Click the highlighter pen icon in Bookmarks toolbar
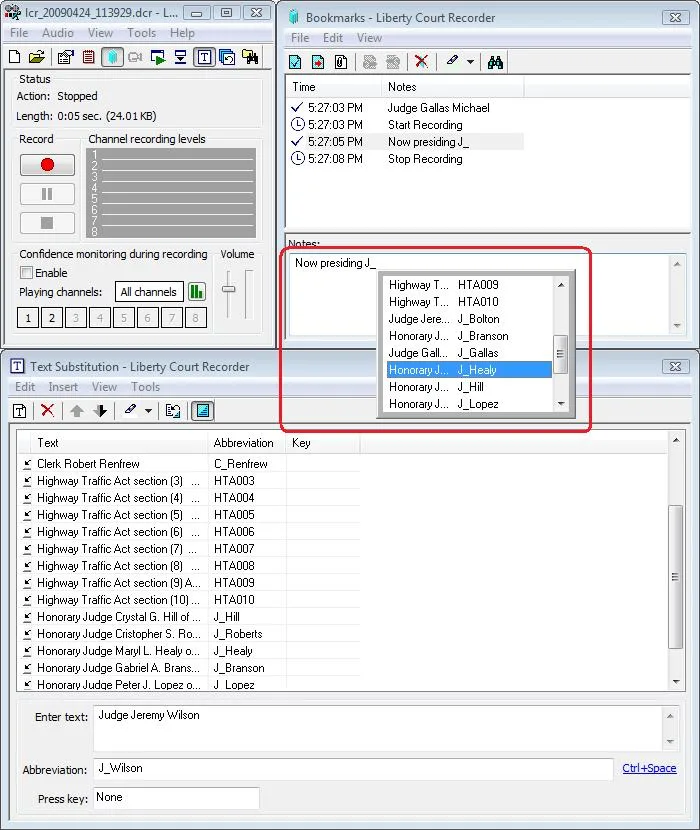 click(452, 60)
